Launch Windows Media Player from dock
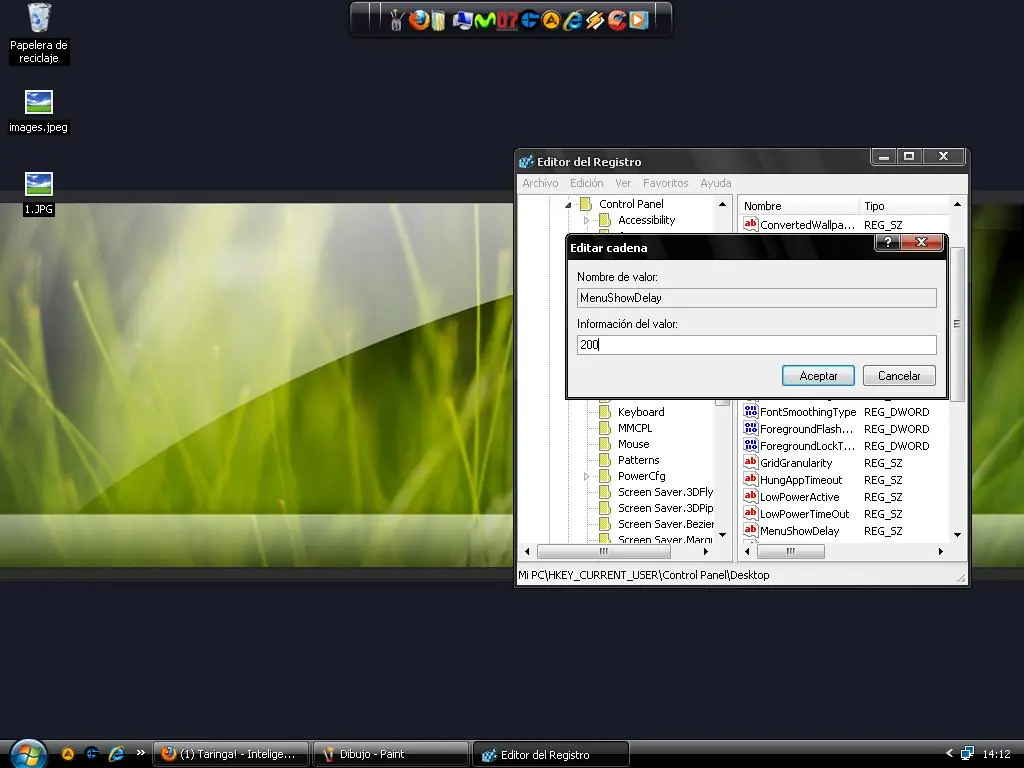Image resolution: width=1024 pixels, height=768 pixels. [x=639, y=20]
